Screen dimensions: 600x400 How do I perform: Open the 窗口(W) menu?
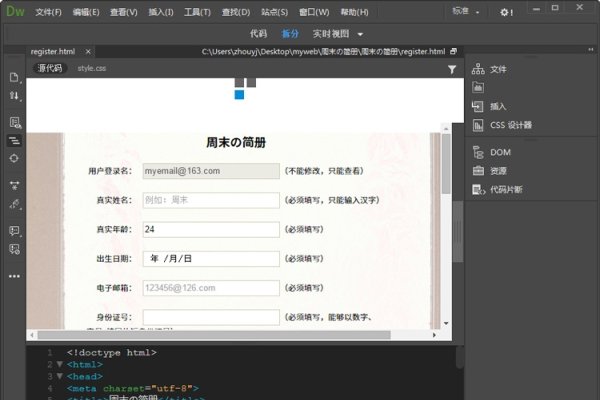tap(314, 12)
